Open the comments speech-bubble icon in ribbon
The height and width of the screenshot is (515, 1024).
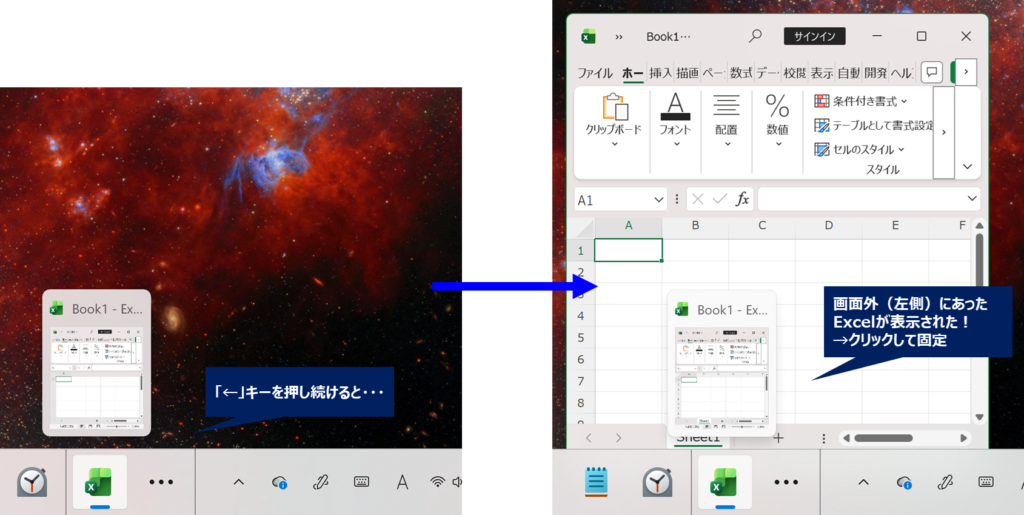click(931, 72)
